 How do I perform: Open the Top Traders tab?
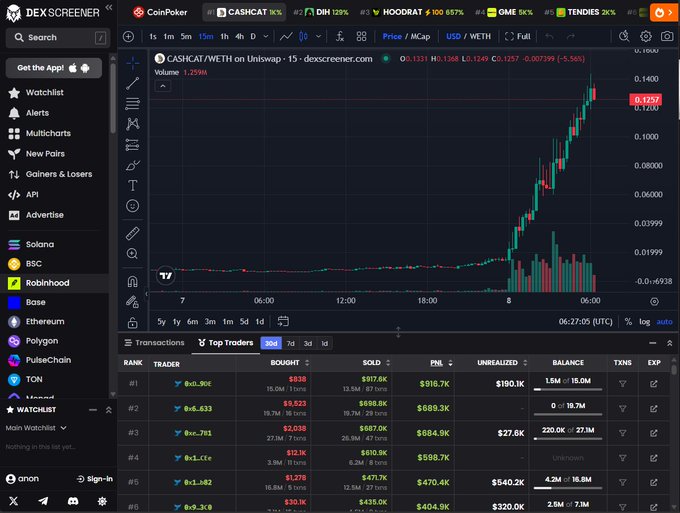[x=226, y=343]
